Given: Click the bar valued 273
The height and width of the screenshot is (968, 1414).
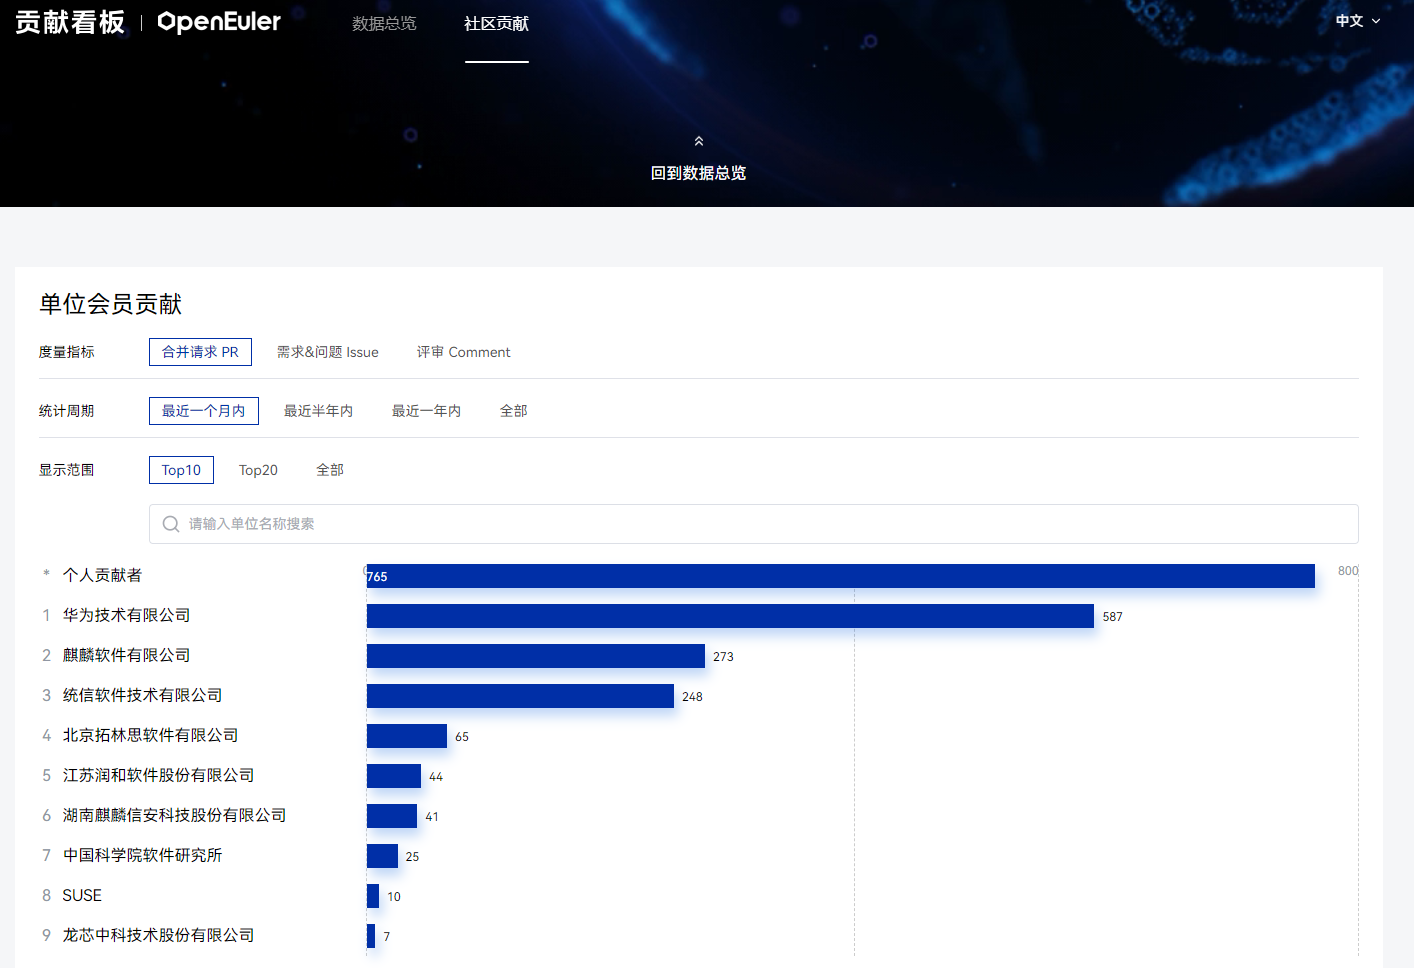Looking at the screenshot, I should click(536, 656).
